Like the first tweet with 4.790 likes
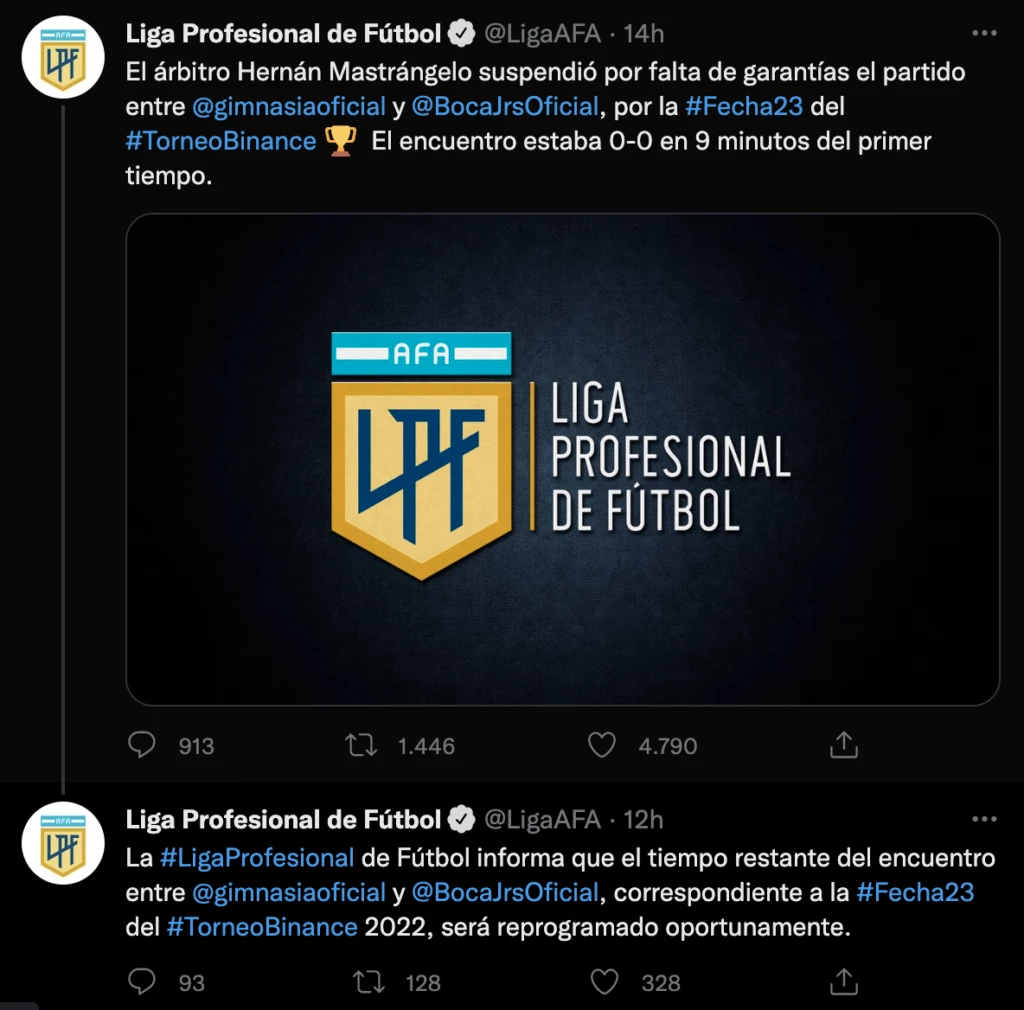 tap(601, 745)
